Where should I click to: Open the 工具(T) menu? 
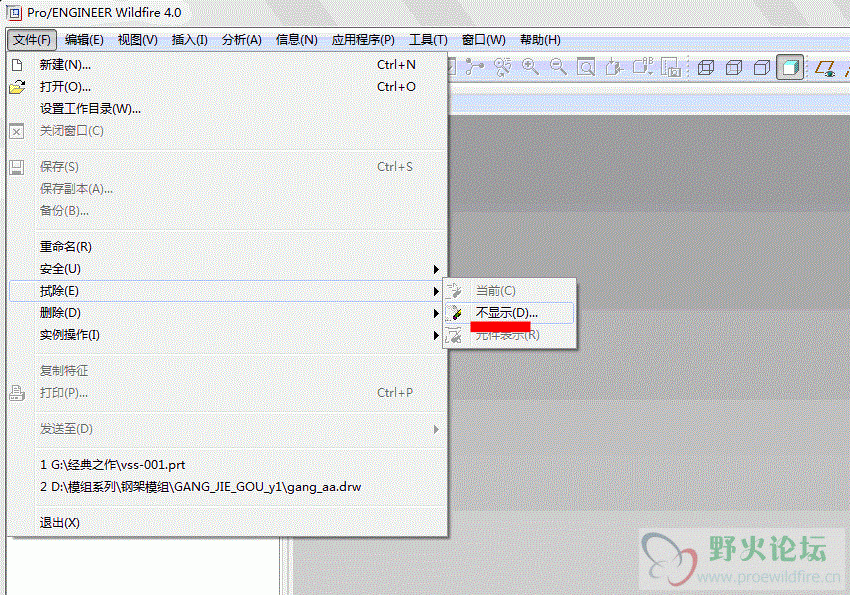(x=428, y=40)
